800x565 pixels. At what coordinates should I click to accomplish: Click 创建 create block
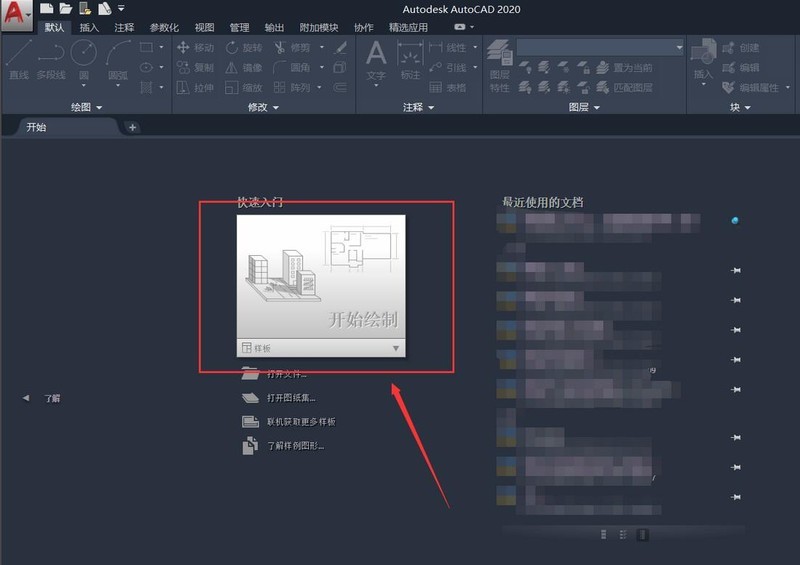[741, 48]
